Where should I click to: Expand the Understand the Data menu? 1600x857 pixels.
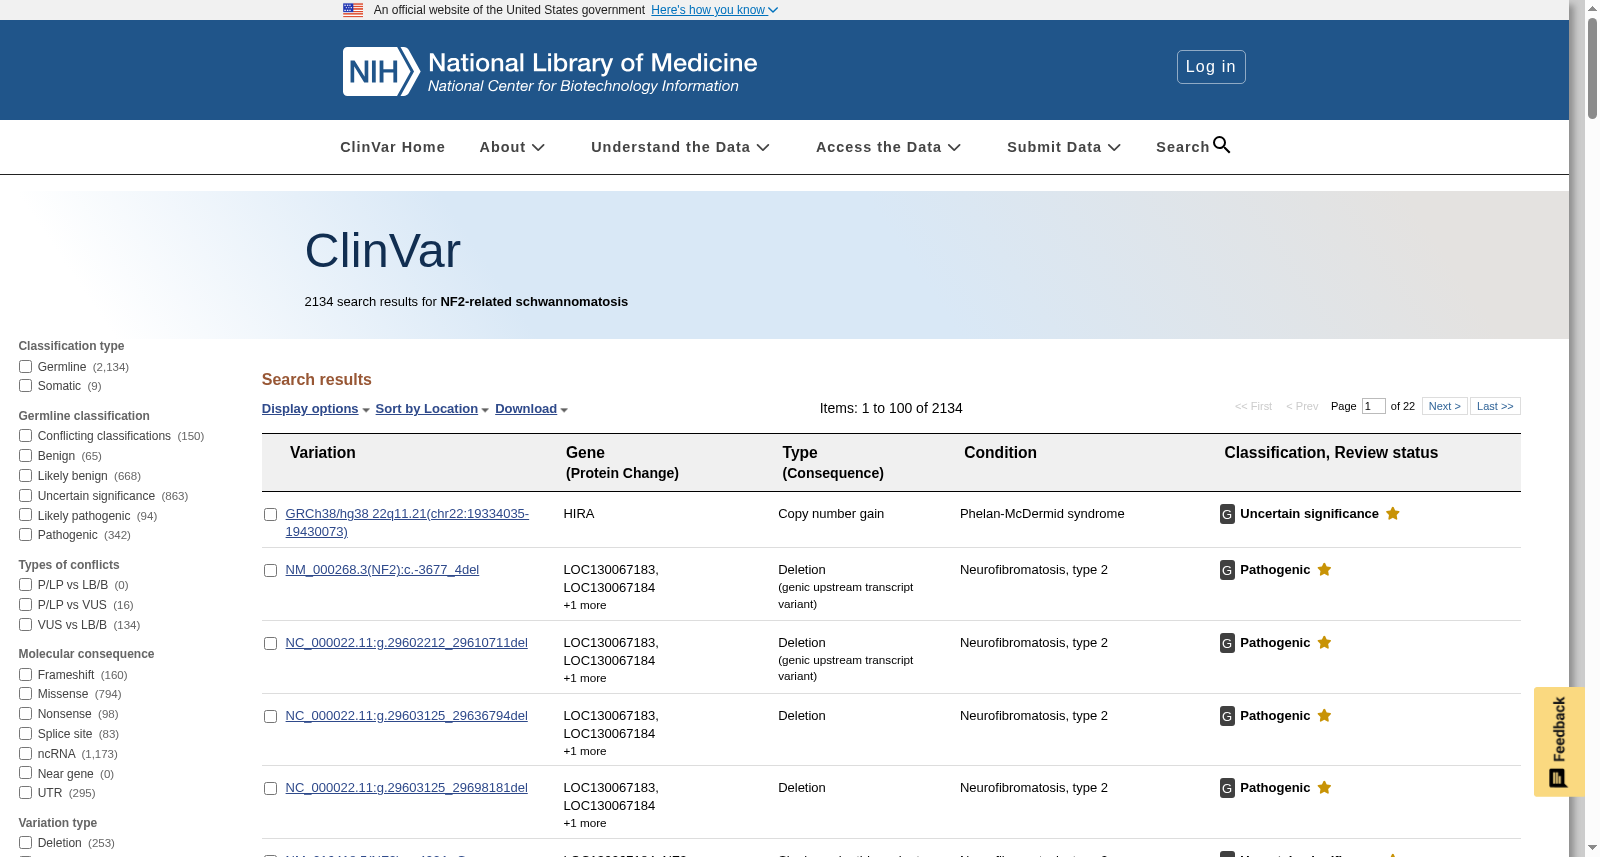click(680, 147)
